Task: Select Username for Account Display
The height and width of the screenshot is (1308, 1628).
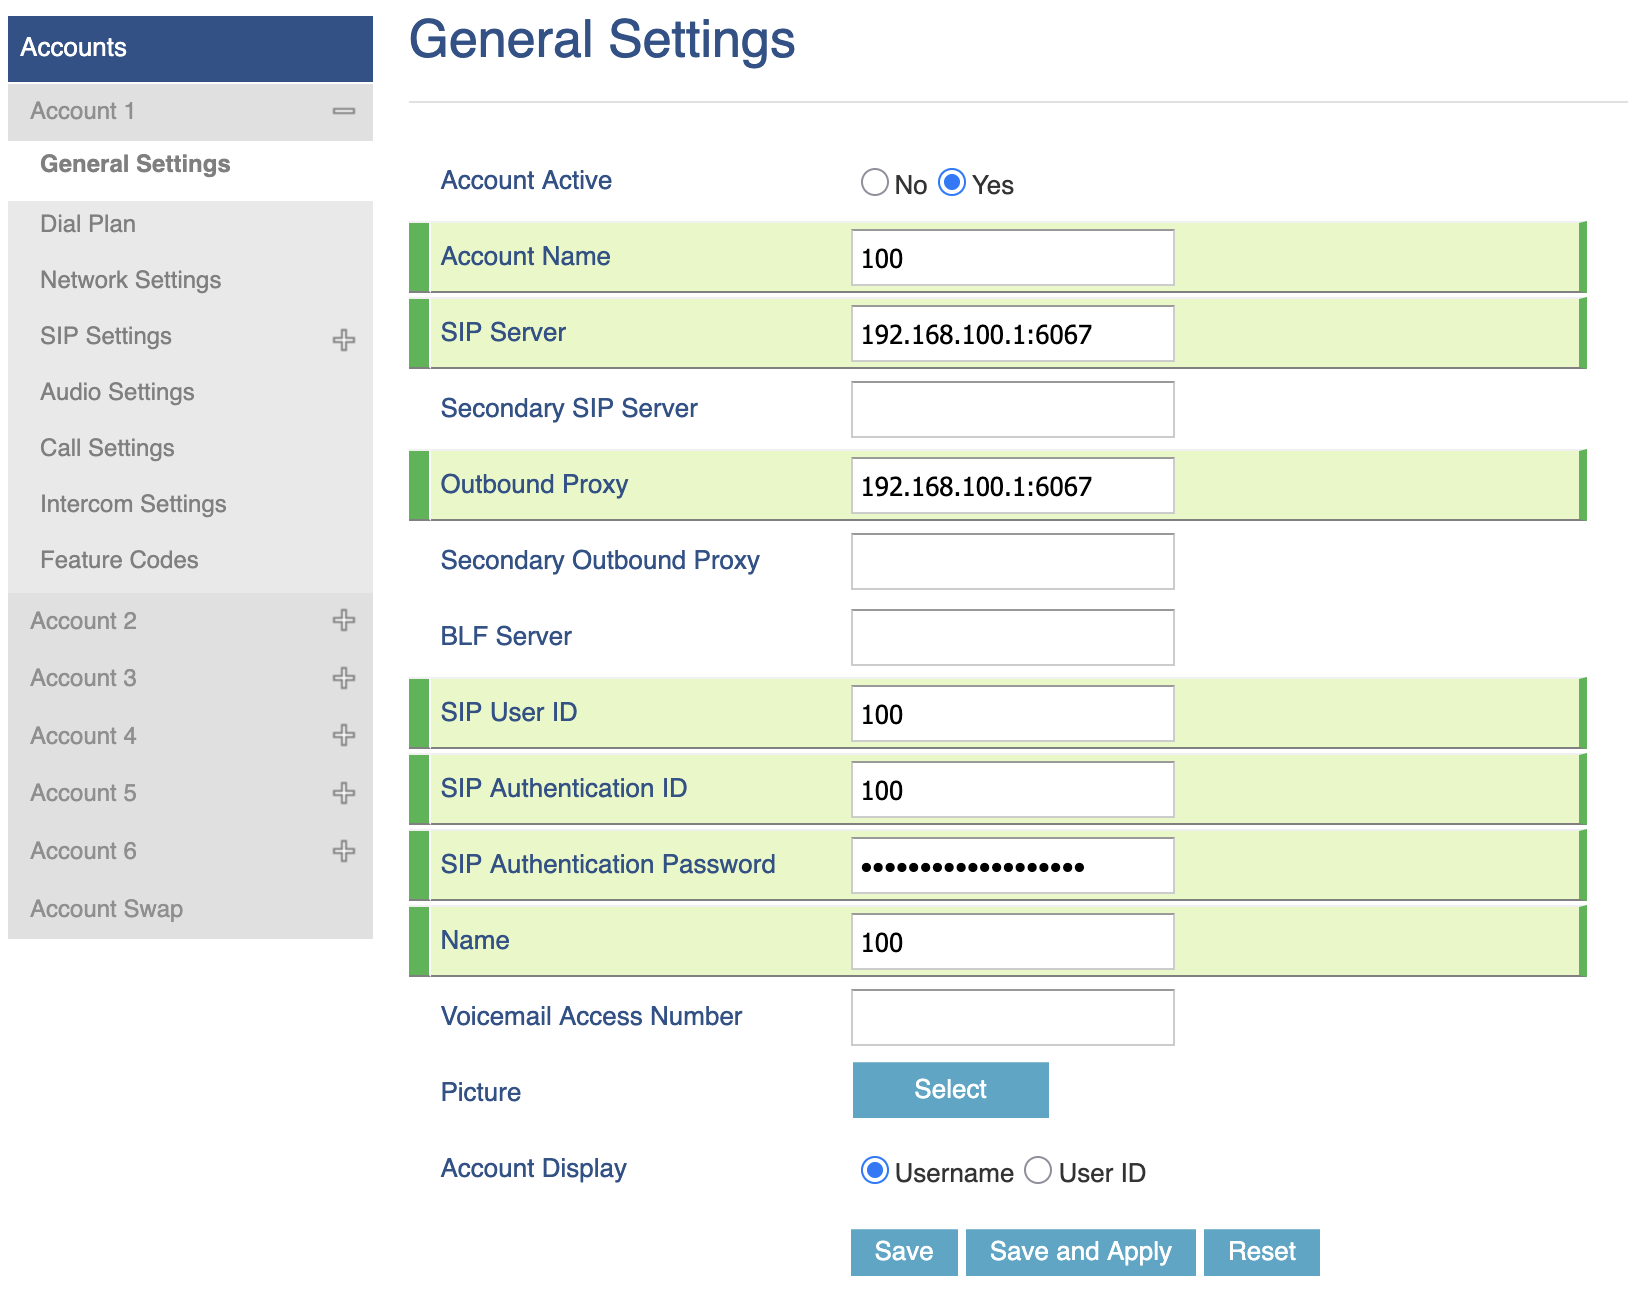Action: point(874,1170)
